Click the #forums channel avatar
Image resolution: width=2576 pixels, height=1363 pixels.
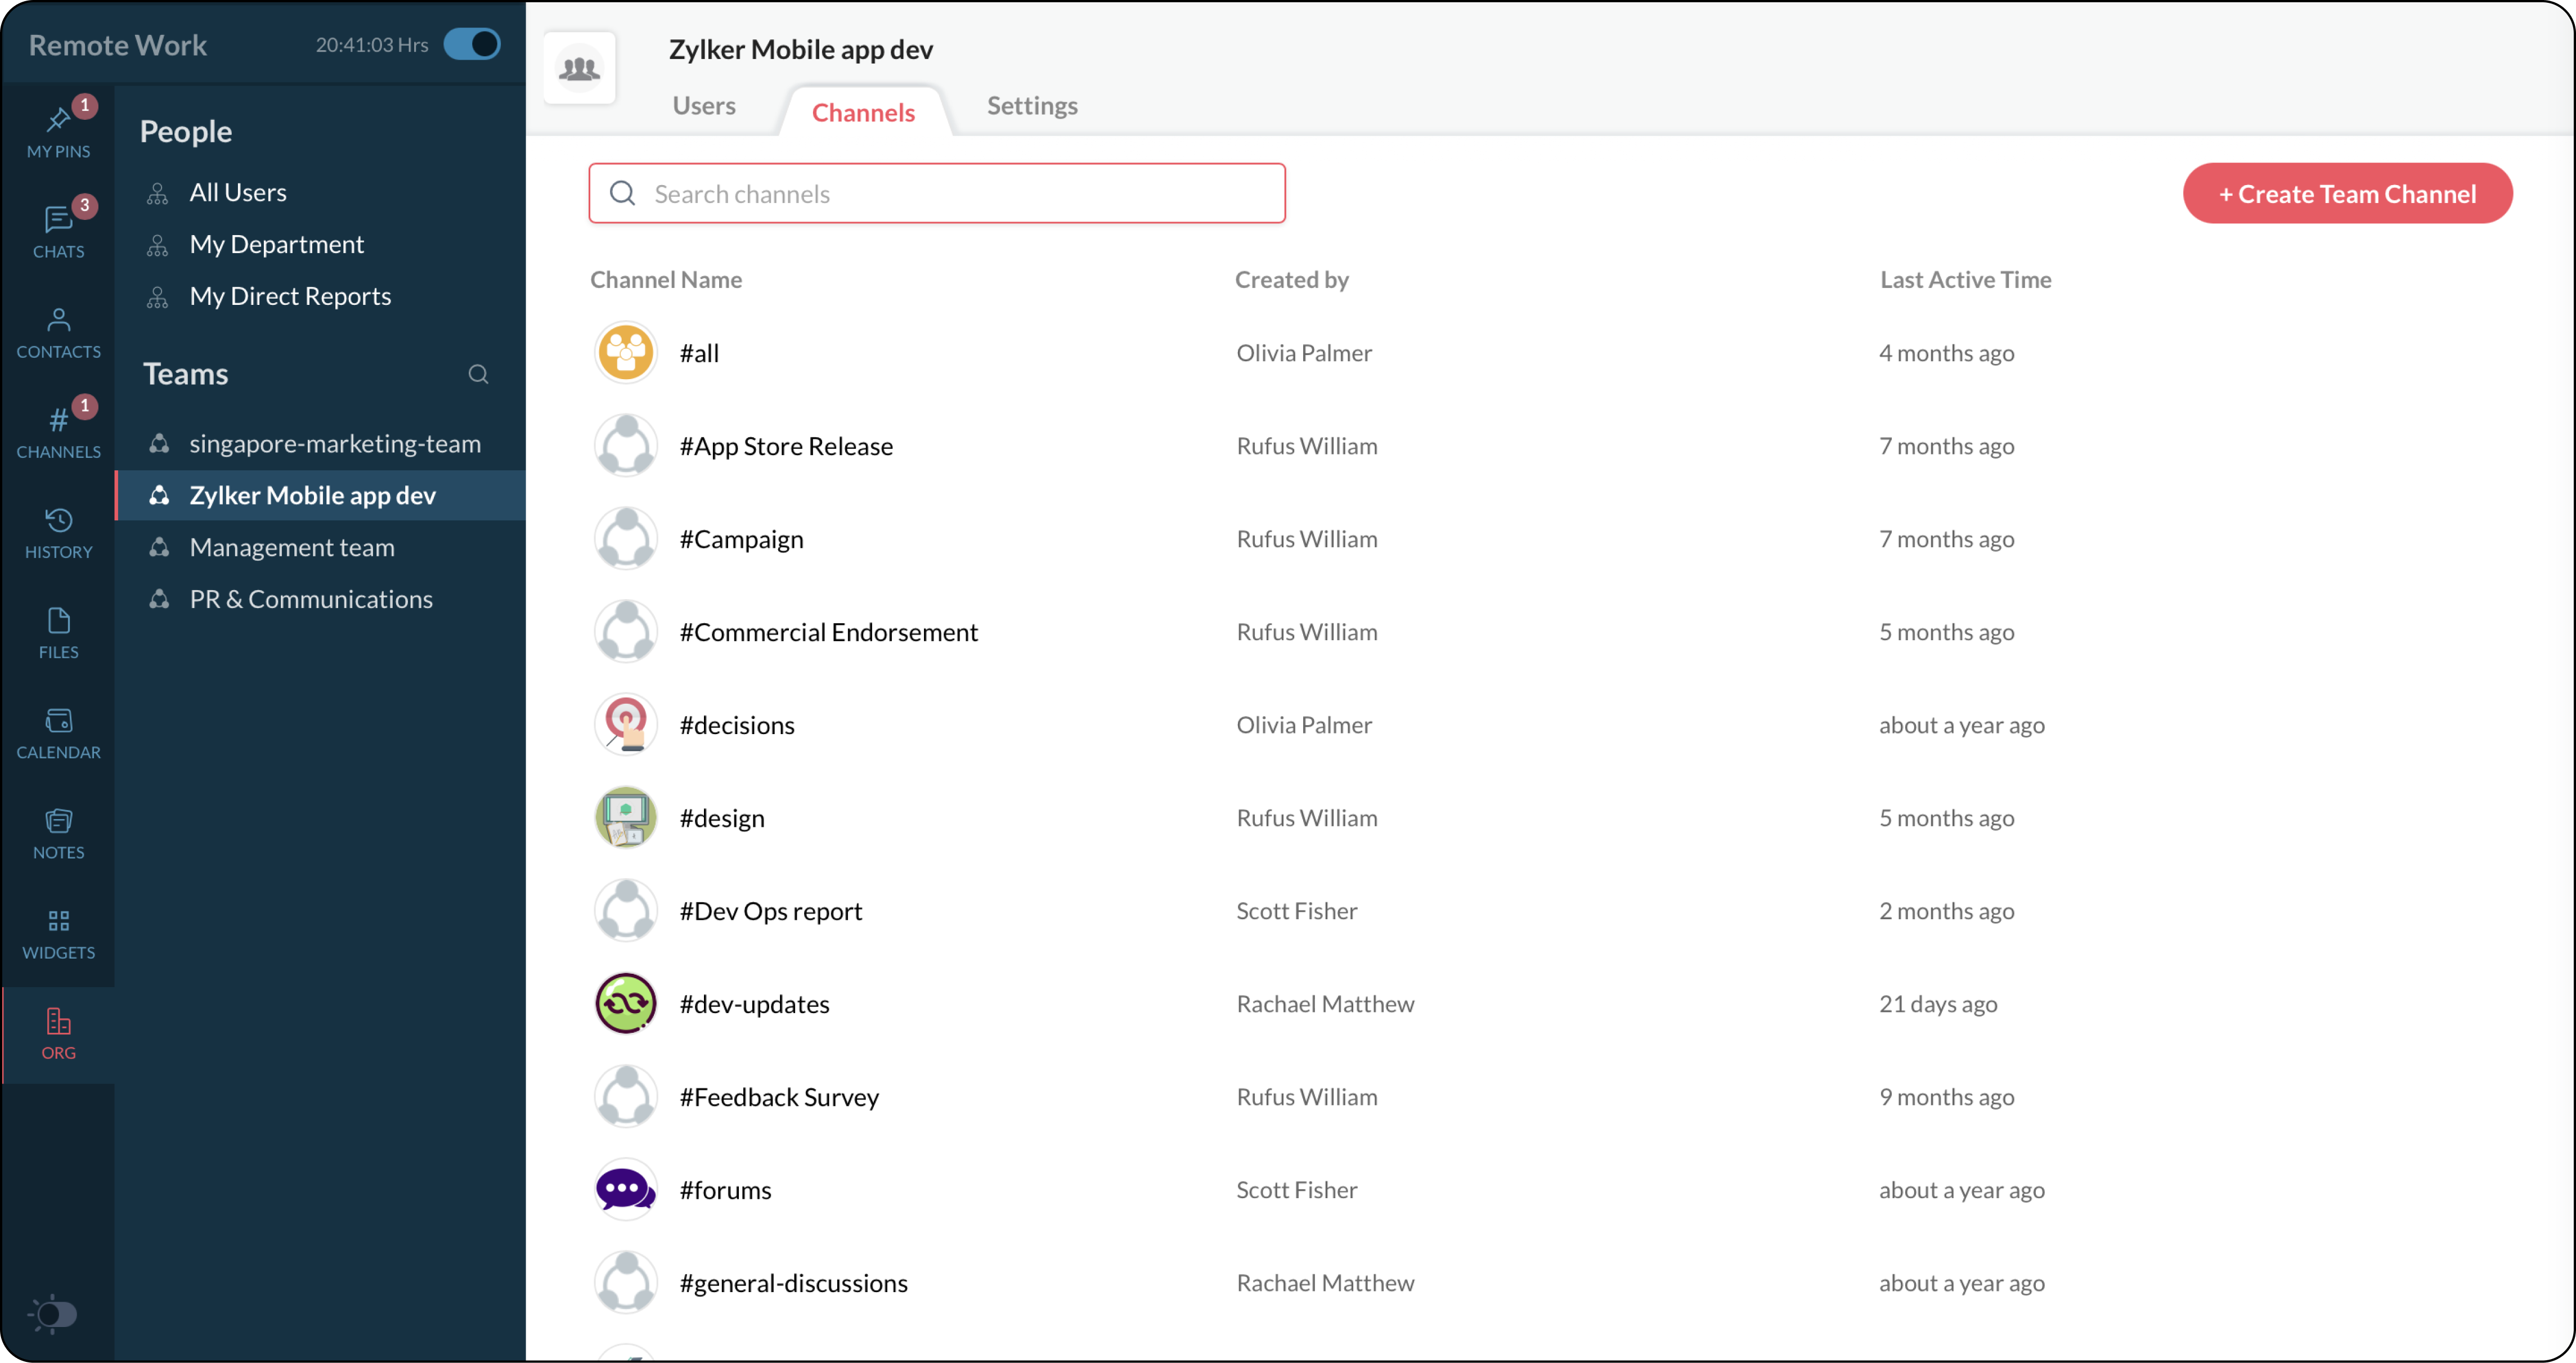pyautogui.click(x=625, y=1189)
